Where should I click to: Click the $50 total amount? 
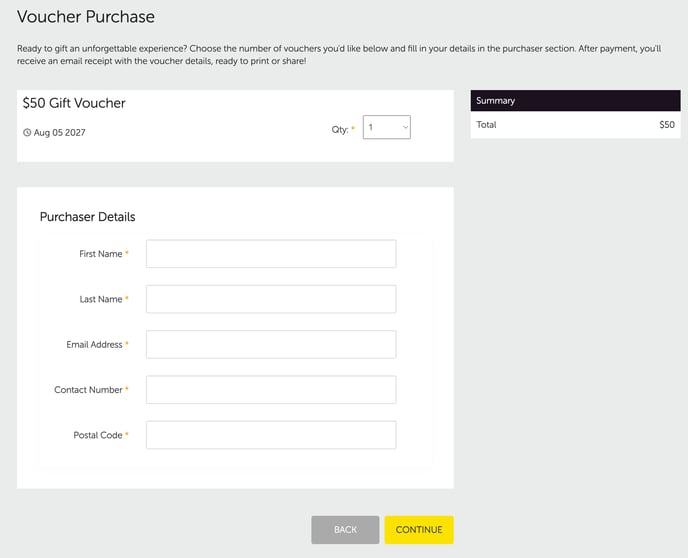(x=667, y=125)
